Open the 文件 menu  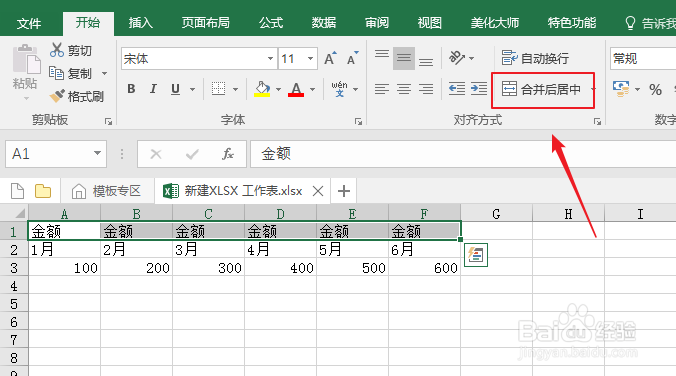tap(29, 23)
